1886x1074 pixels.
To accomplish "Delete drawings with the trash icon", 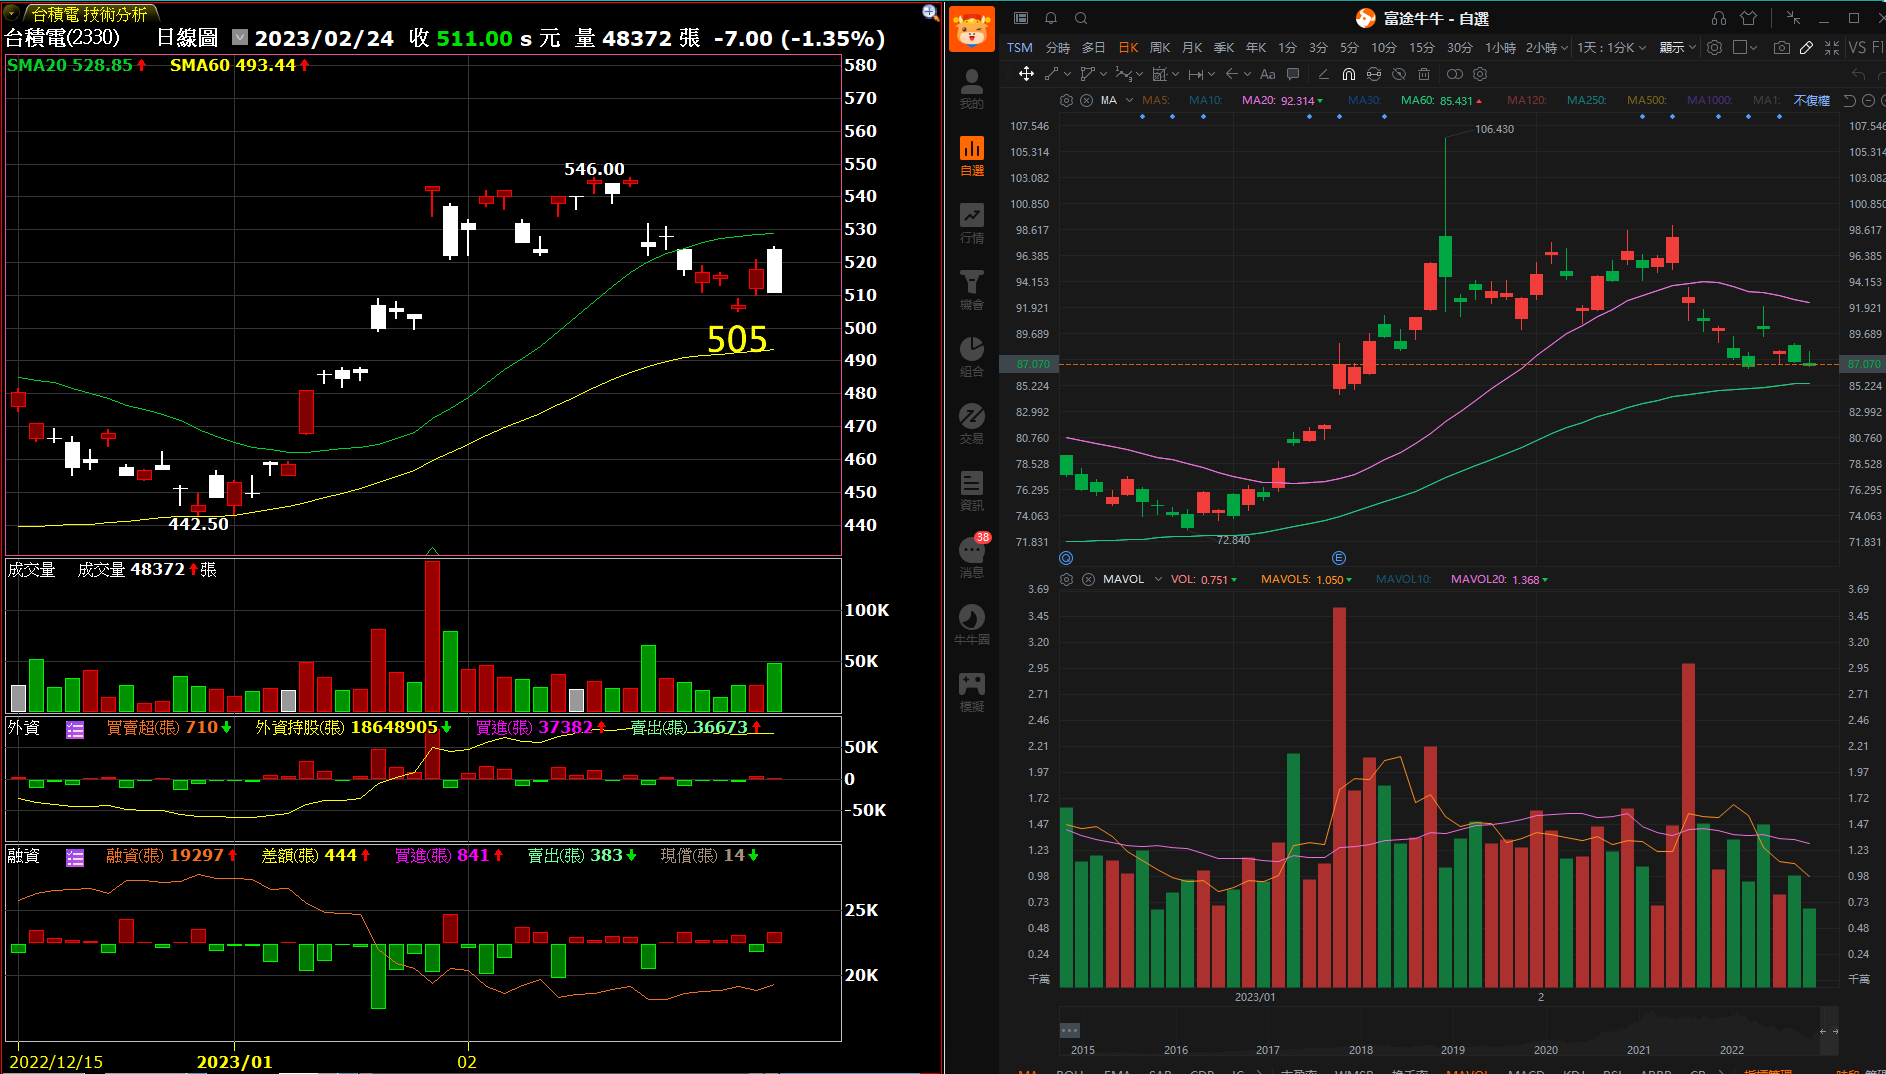I will (1424, 74).
